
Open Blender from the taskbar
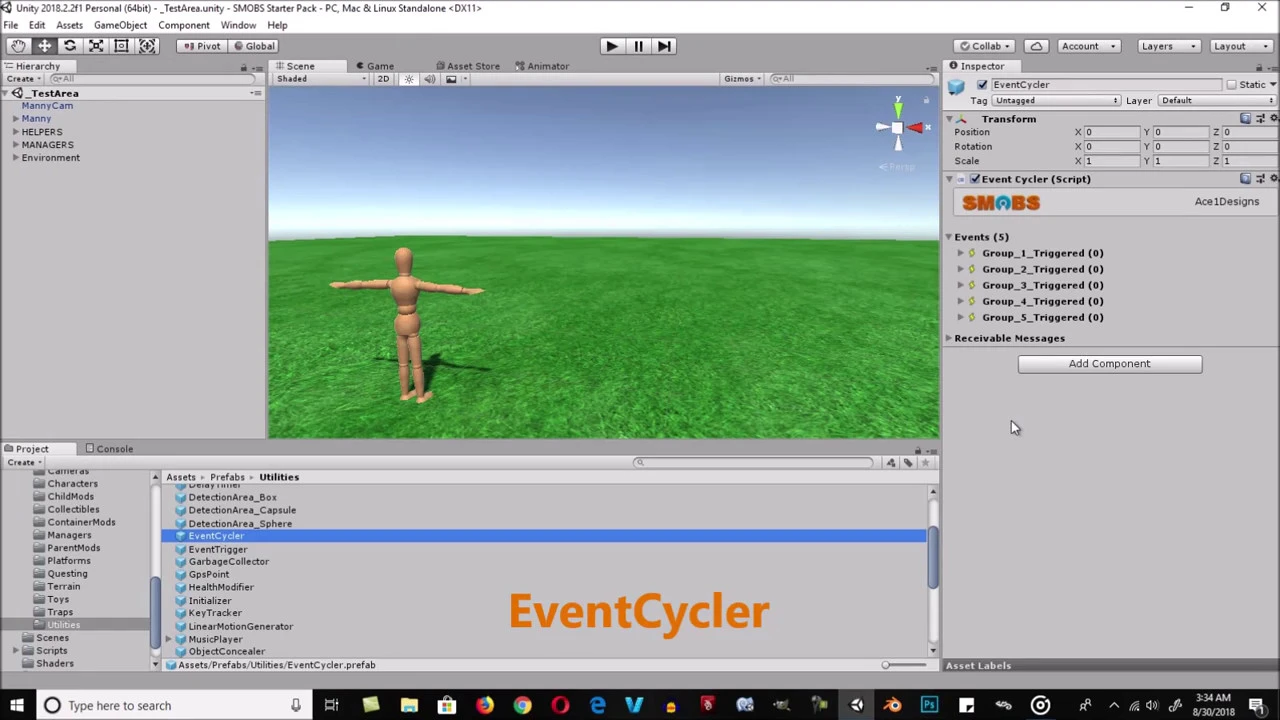[892, 706]
